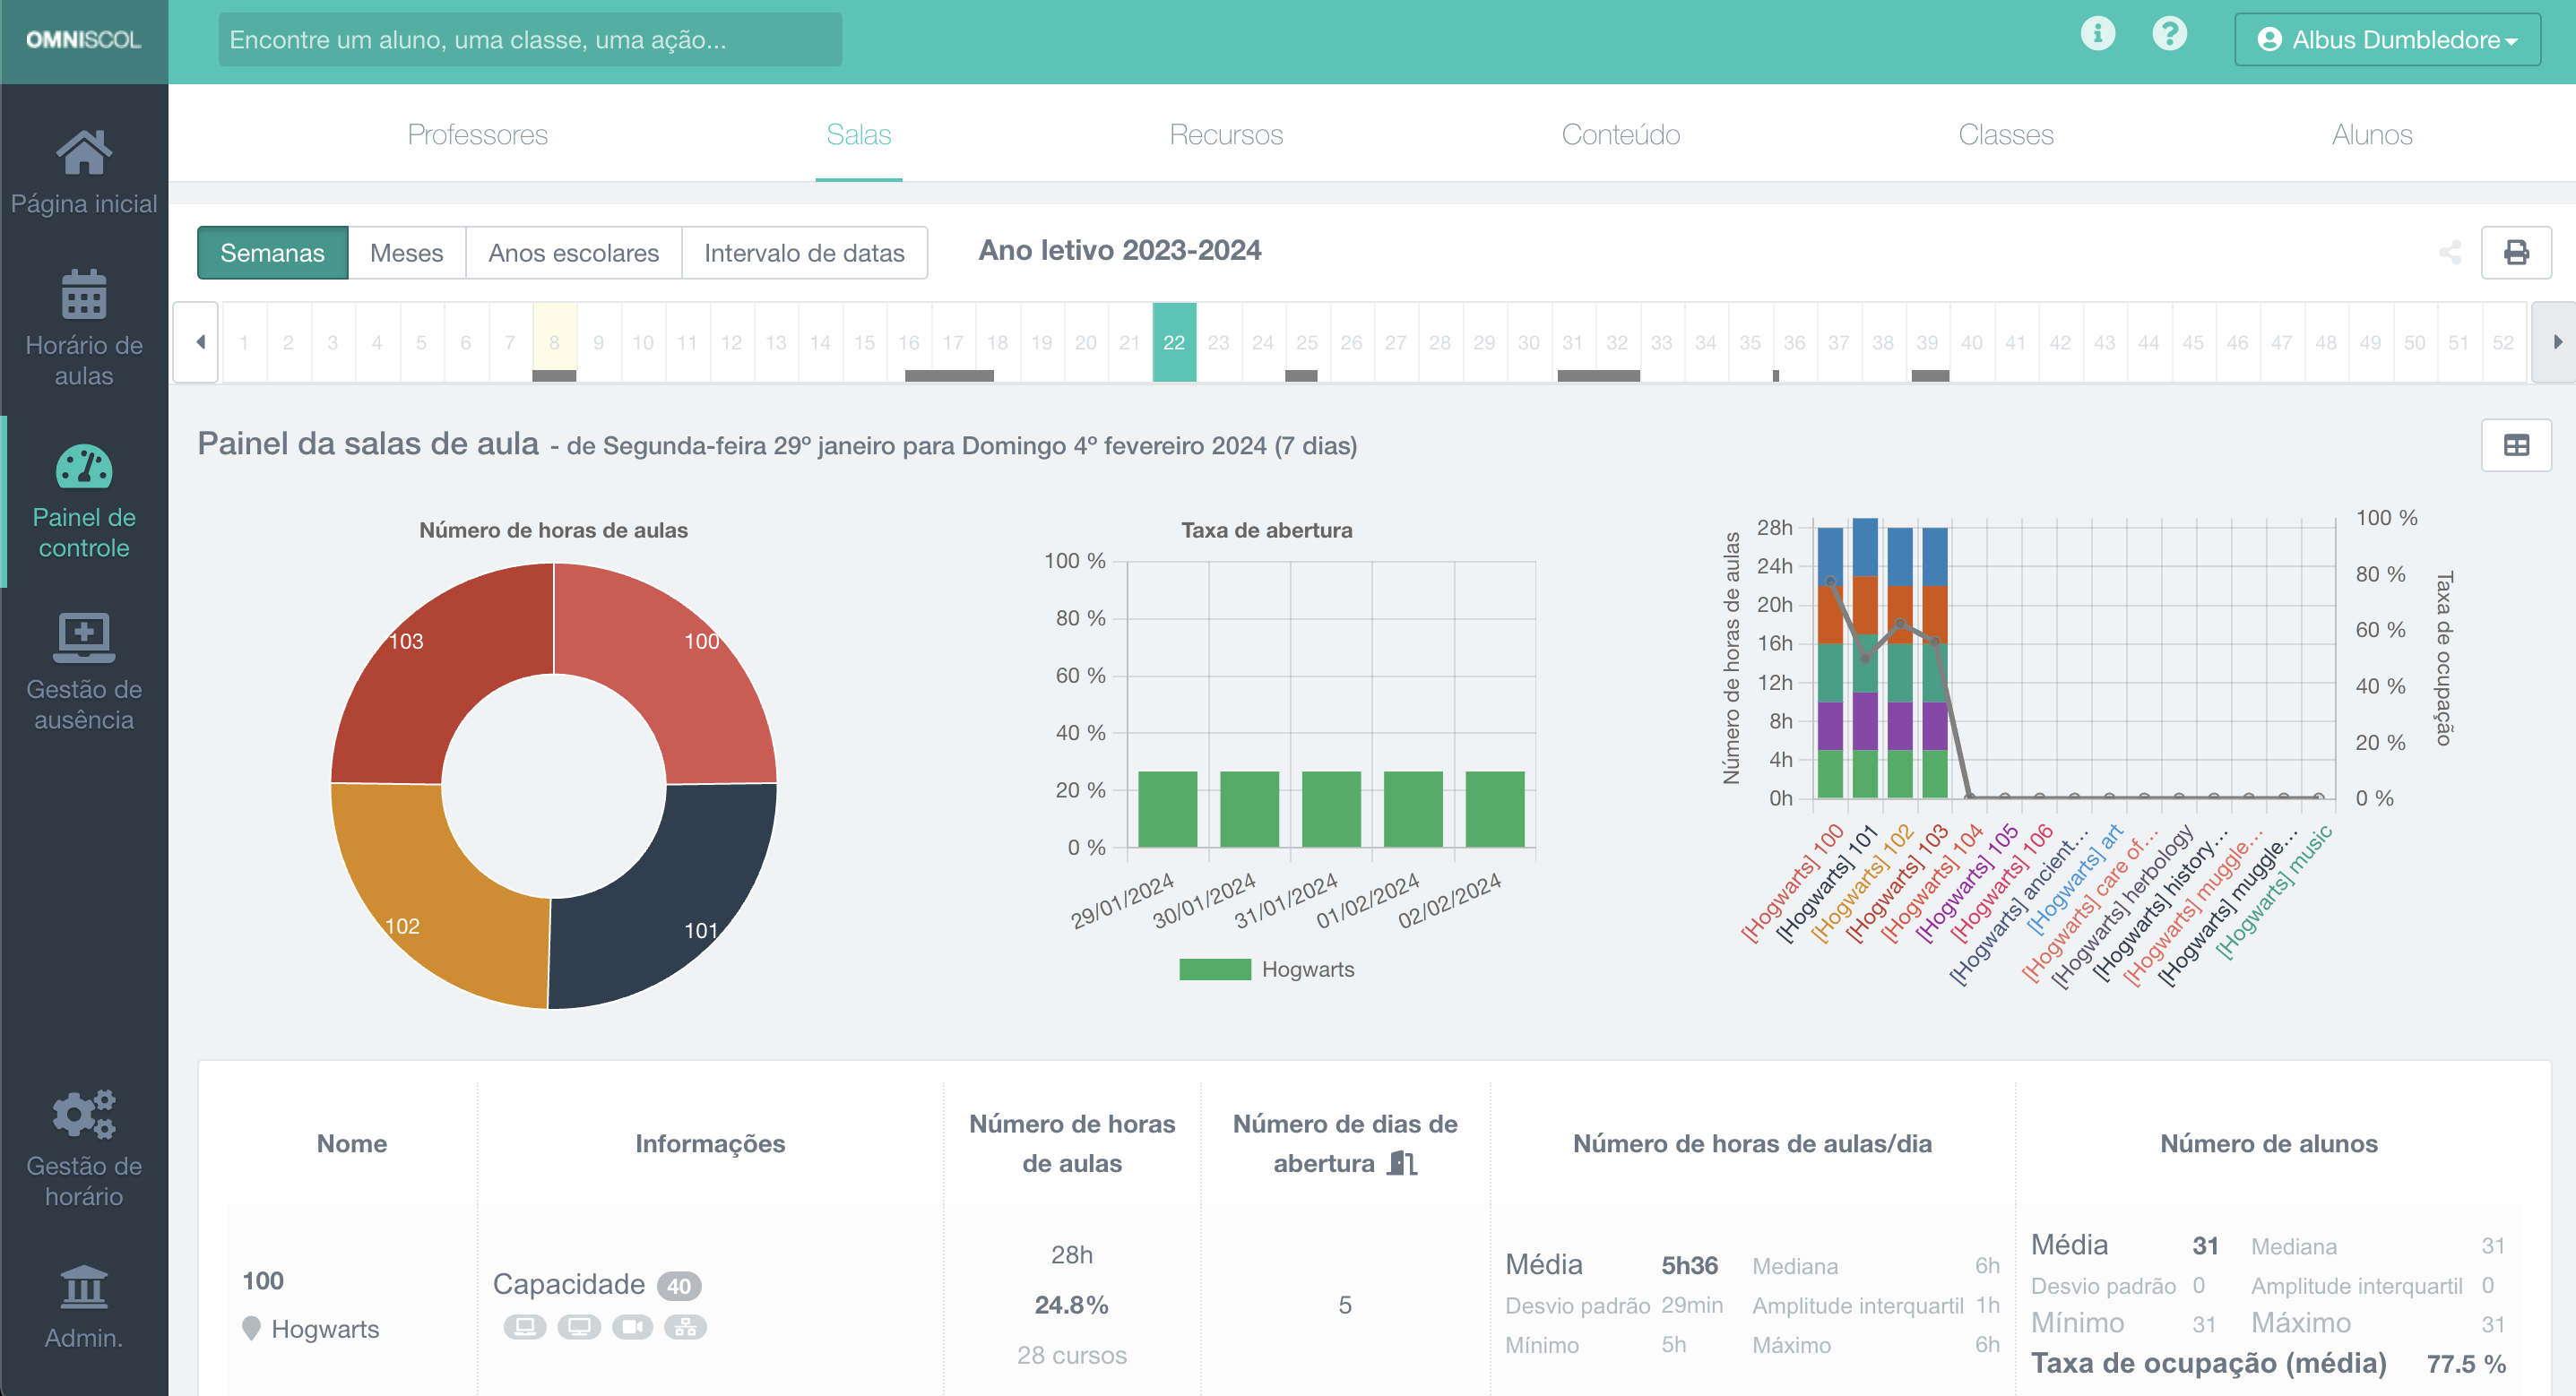
Task: Open the Página inicial home icon
Action: point(84,153)
